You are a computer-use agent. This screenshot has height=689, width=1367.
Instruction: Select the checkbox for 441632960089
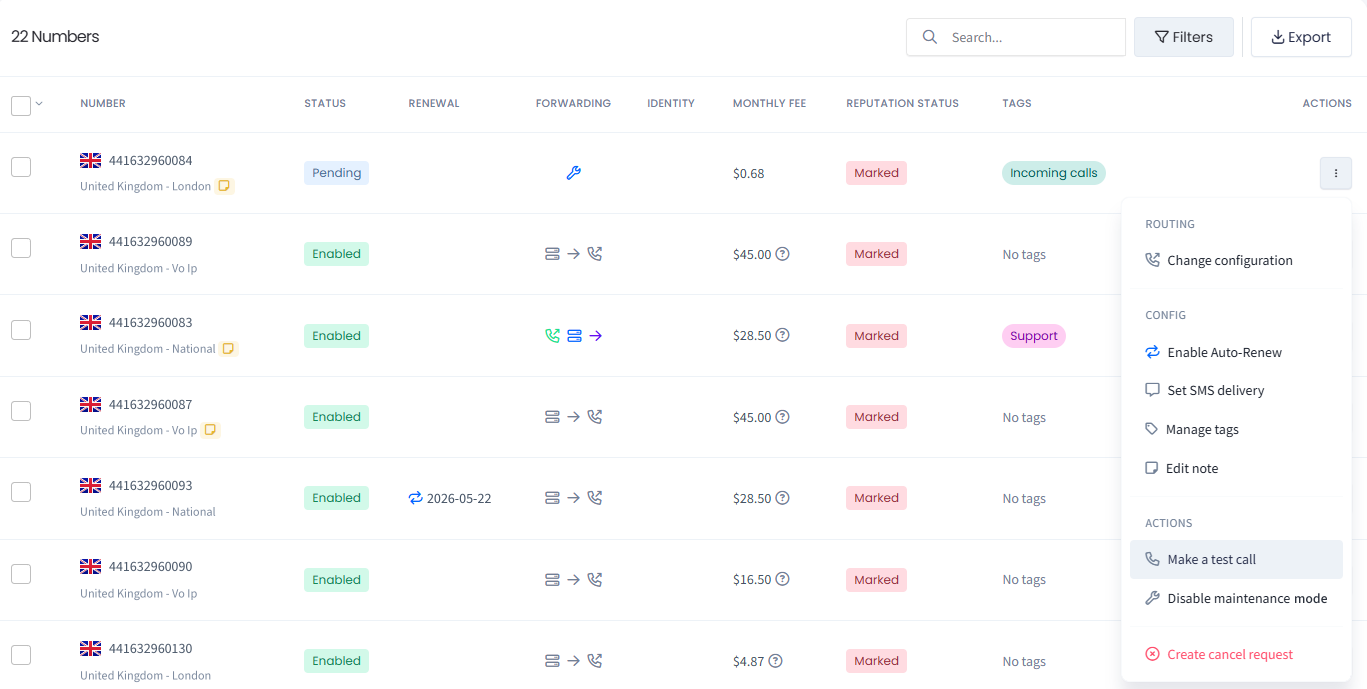(21, 248)
